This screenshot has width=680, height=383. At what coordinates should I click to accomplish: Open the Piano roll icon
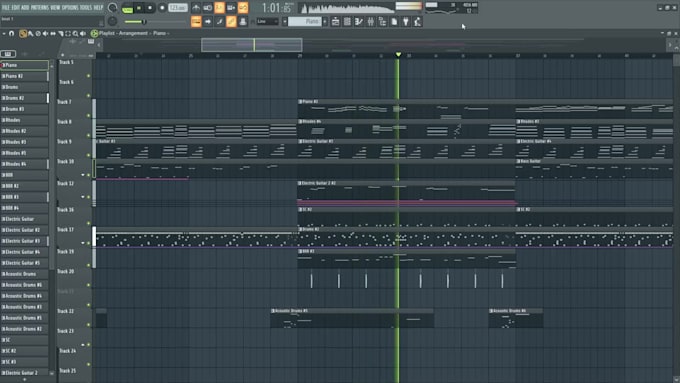(x=359, y=21)
